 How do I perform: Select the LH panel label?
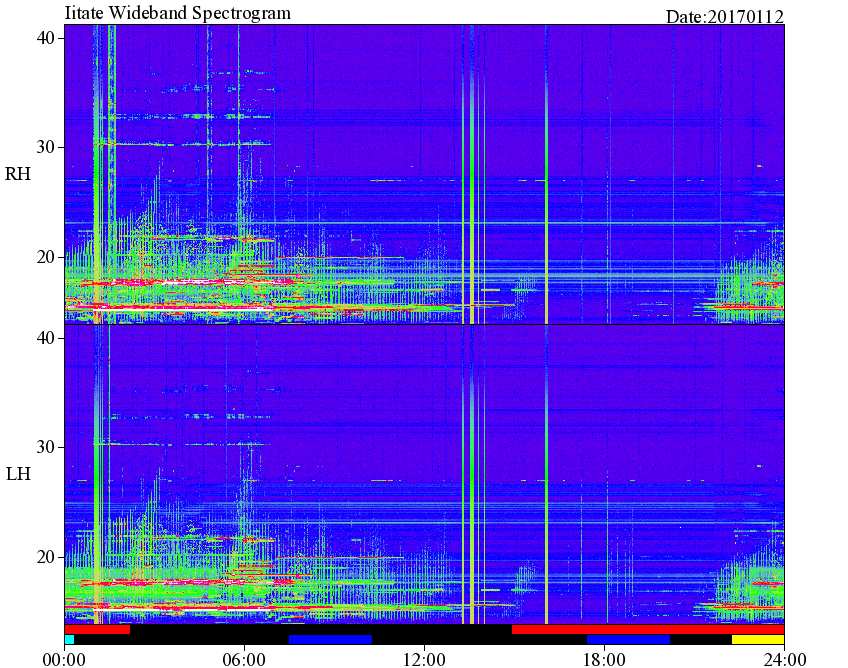tap(18, 474)
